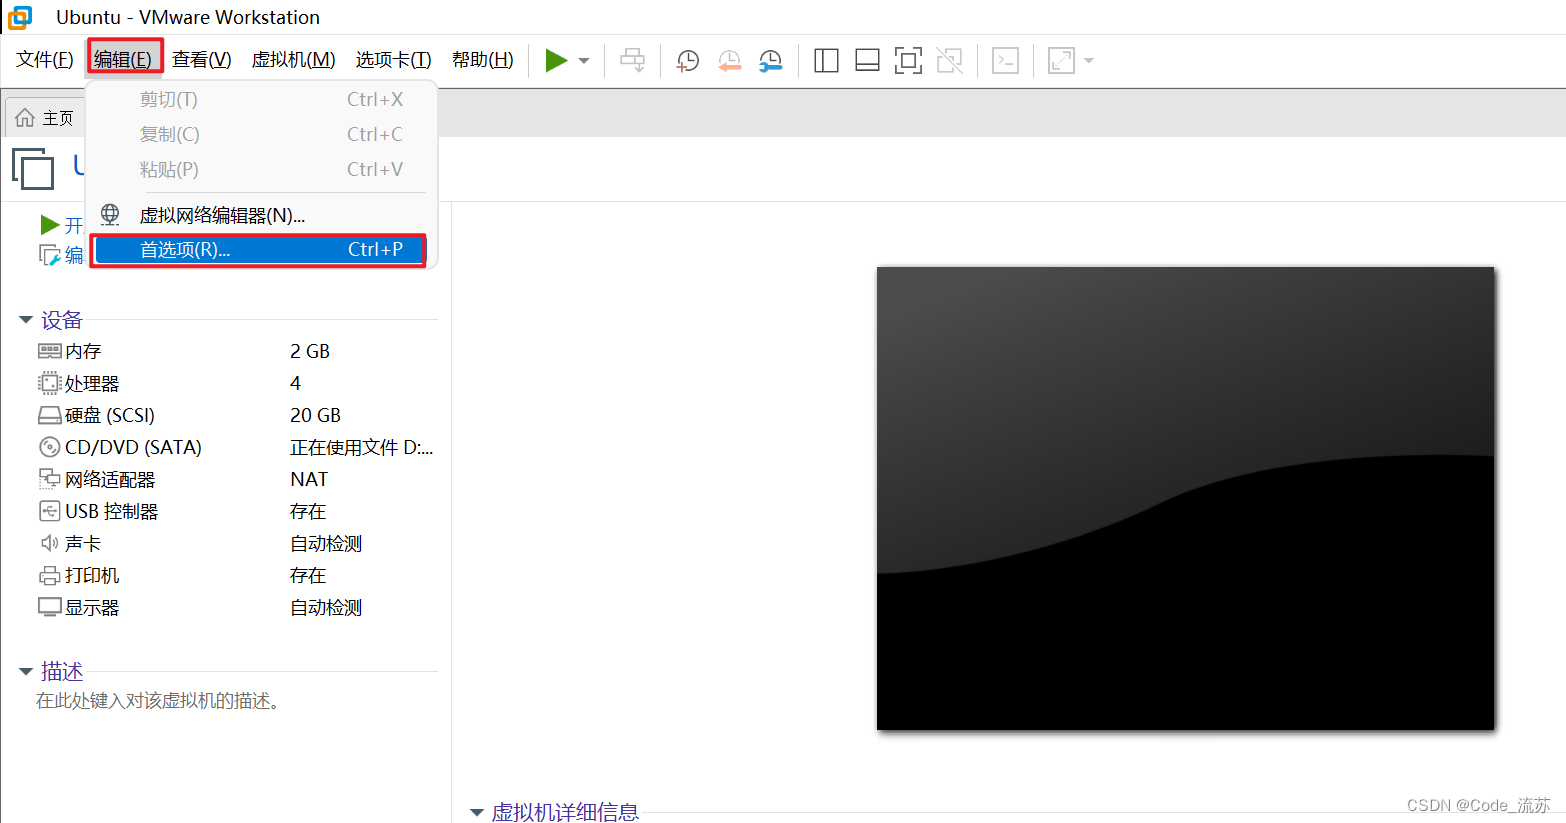Viewport: 1566px width, 823px height.
Task: Select the 硬盘 (SCSI) device row
Action: tap(236, 415)
